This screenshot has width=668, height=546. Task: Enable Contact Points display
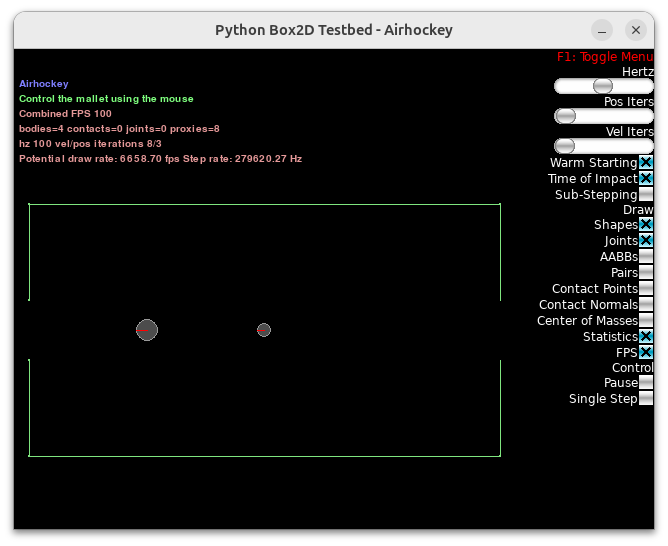point(646,289)
